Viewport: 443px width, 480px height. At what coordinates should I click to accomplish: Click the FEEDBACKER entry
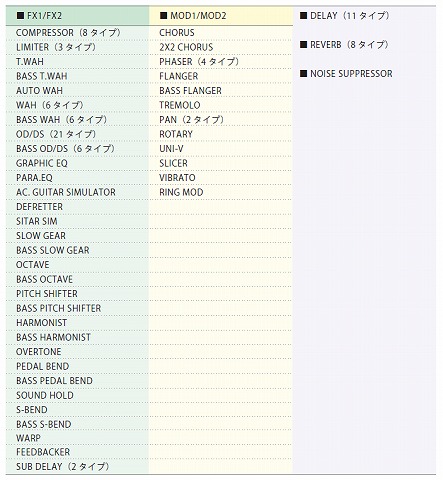43,452
